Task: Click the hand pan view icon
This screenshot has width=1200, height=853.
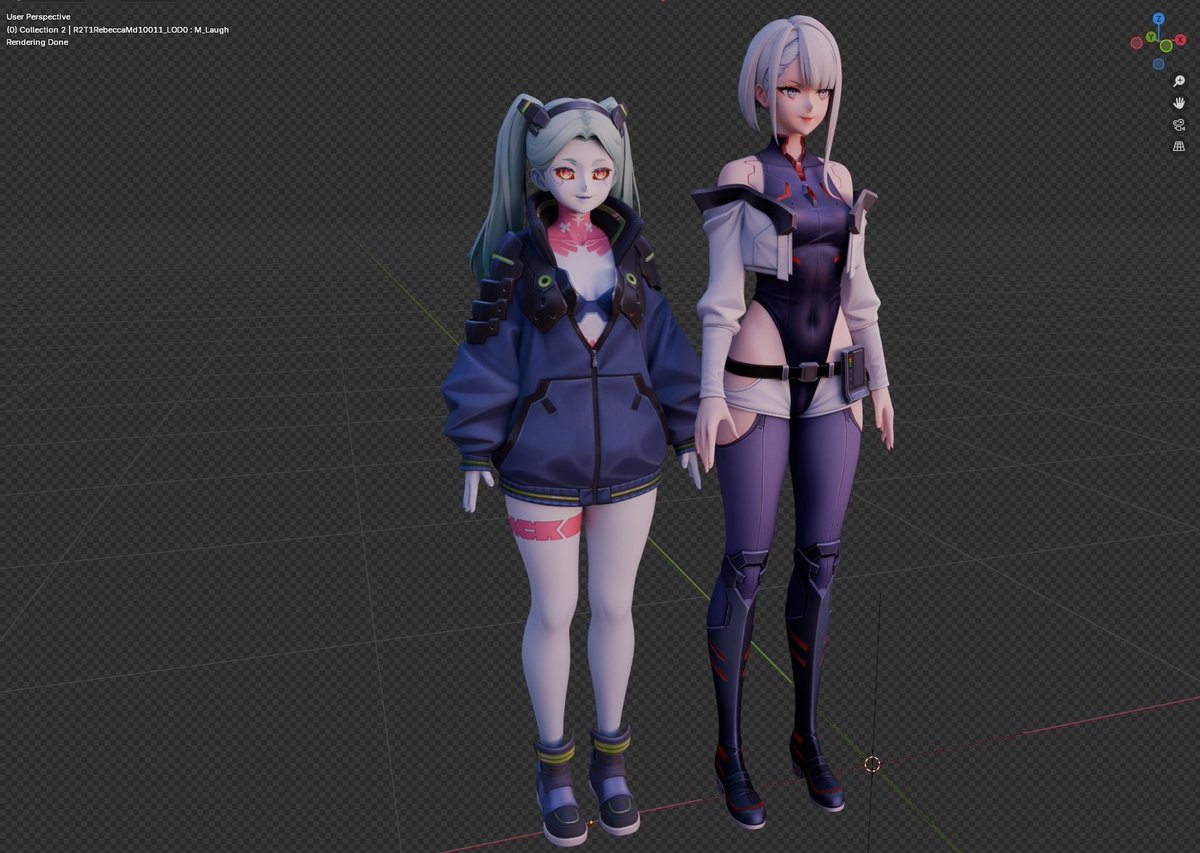Action: pos(1179,103)
